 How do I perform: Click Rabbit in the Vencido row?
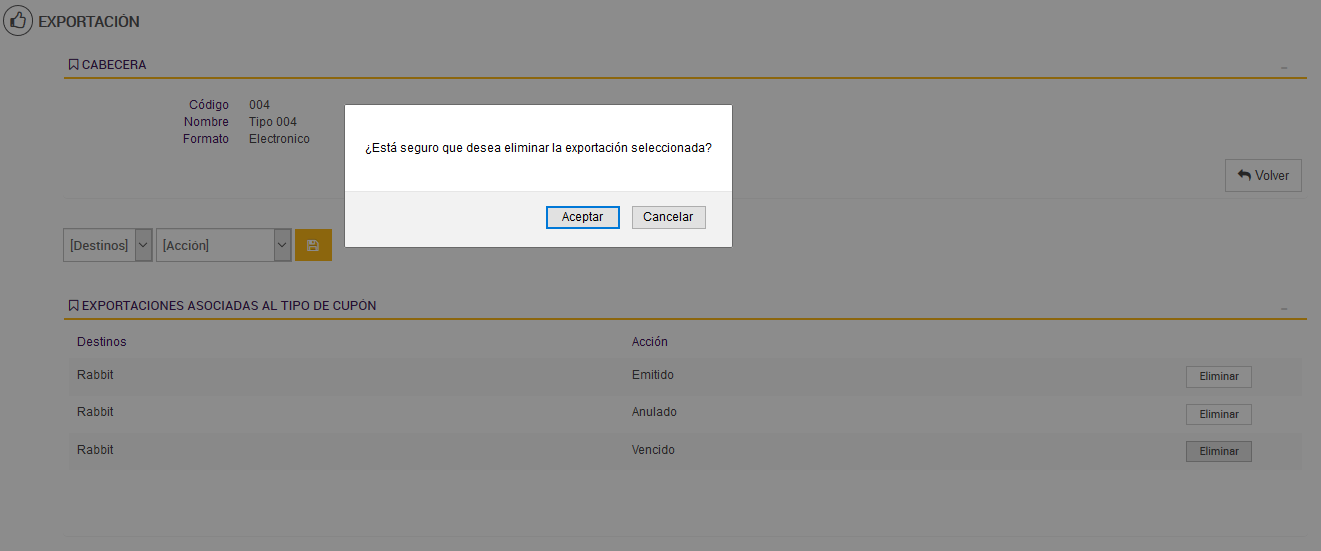click(x=95, y=450)
